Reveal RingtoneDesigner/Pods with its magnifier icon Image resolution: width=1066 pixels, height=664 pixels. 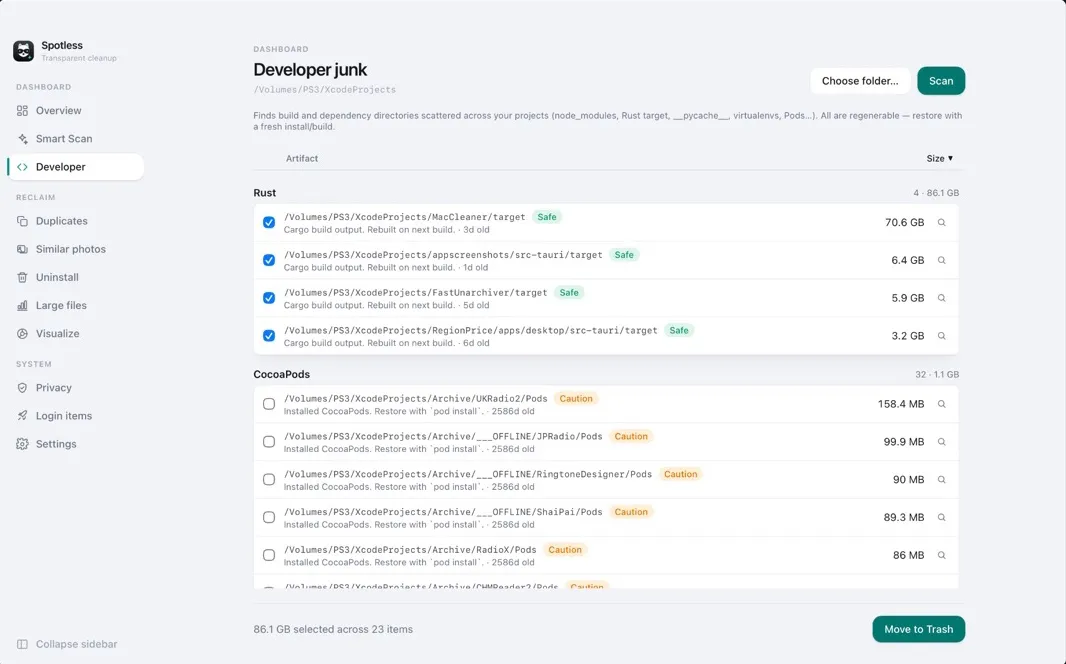942,480
